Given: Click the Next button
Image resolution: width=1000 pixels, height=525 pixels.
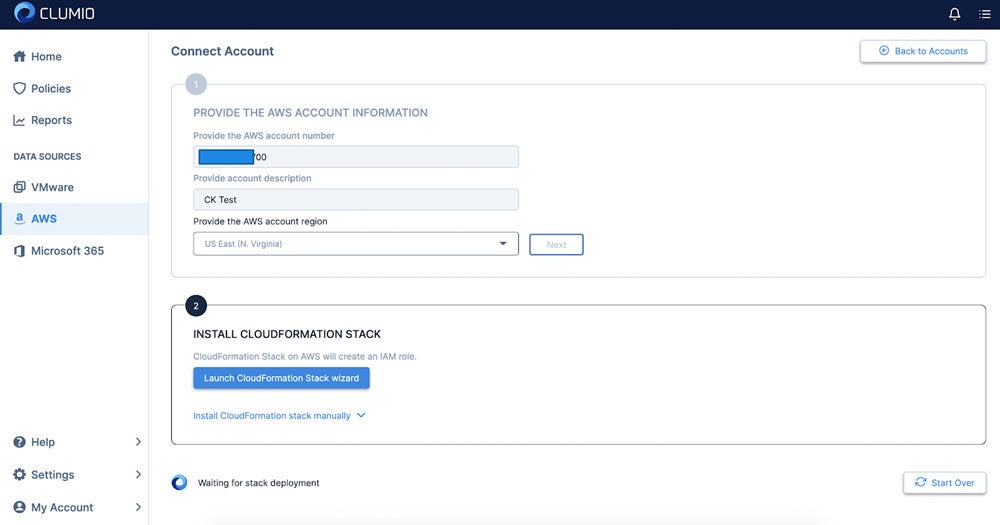Looking at the screenshot, I should click(x=556, y=244).
